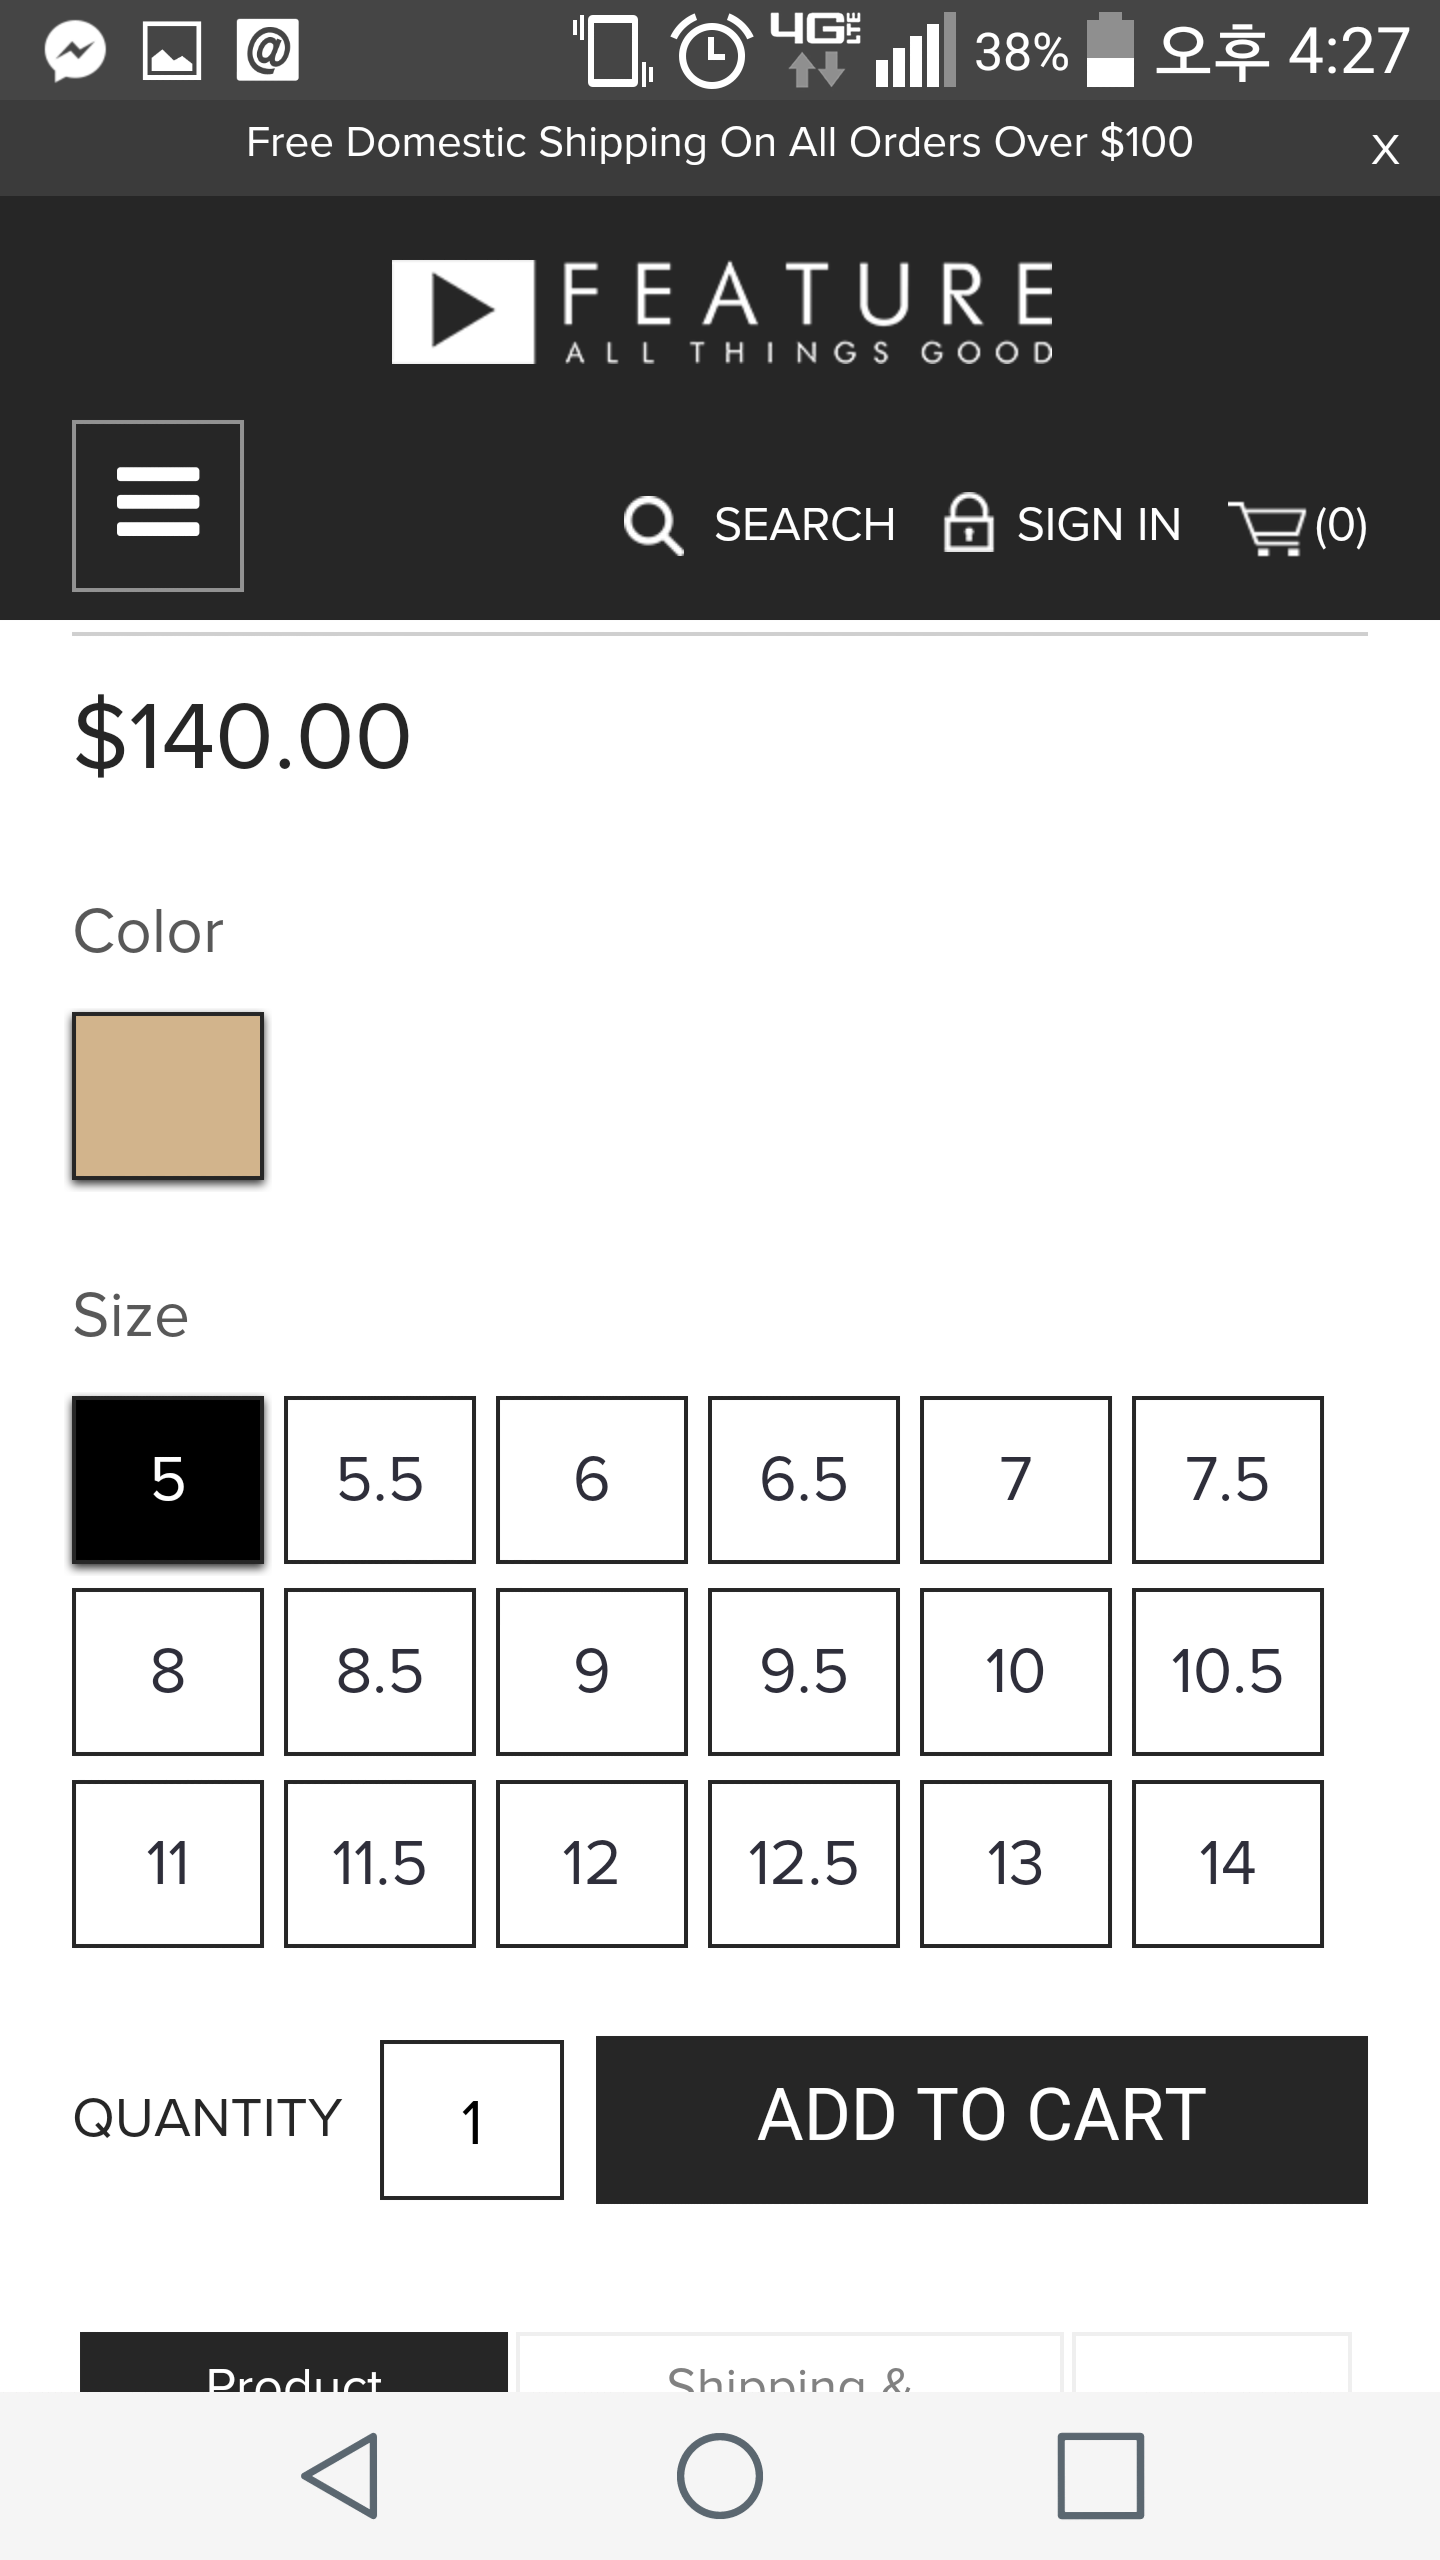This screenshot has width=1440, height=2560.
Task: Click the sign in lock icon
Action: (968, 523)
